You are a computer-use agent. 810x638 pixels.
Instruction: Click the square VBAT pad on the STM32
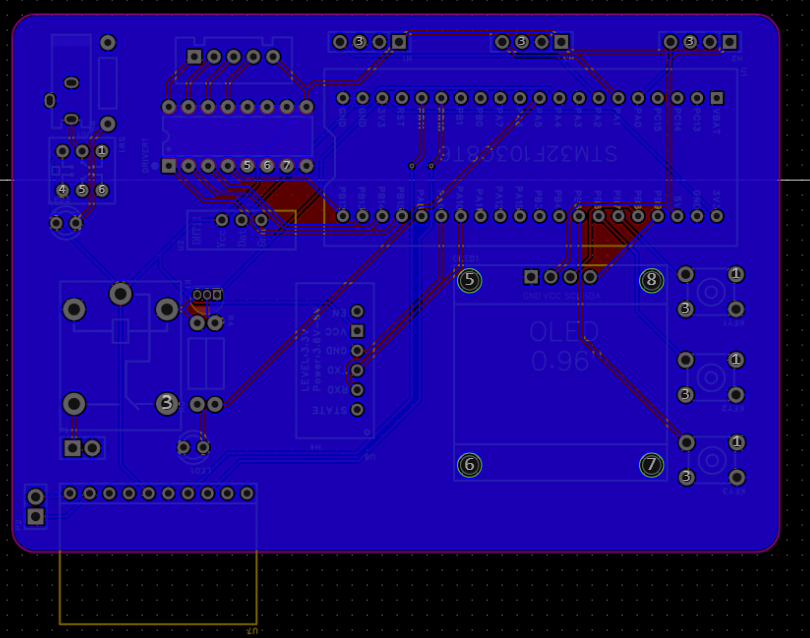[x=716, y=98]
